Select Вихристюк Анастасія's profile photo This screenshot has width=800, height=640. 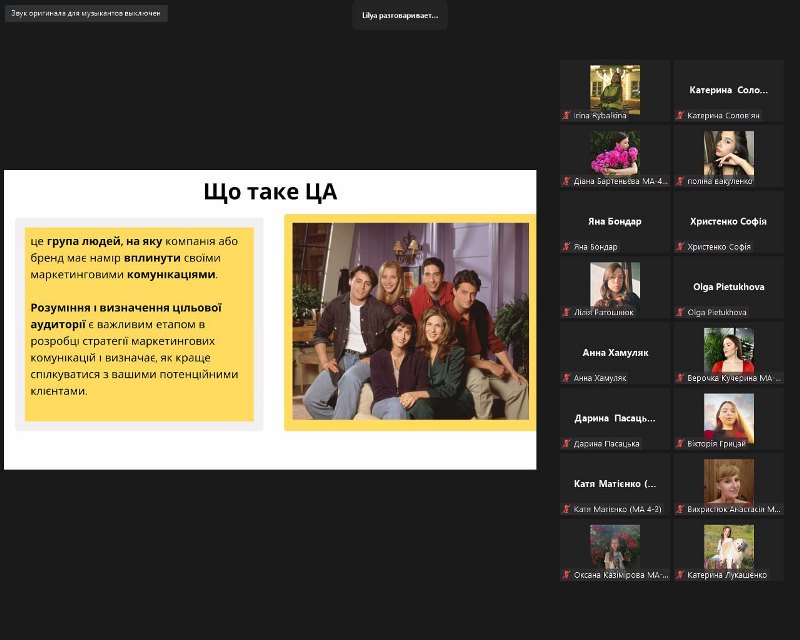click(x=729, y=482)
